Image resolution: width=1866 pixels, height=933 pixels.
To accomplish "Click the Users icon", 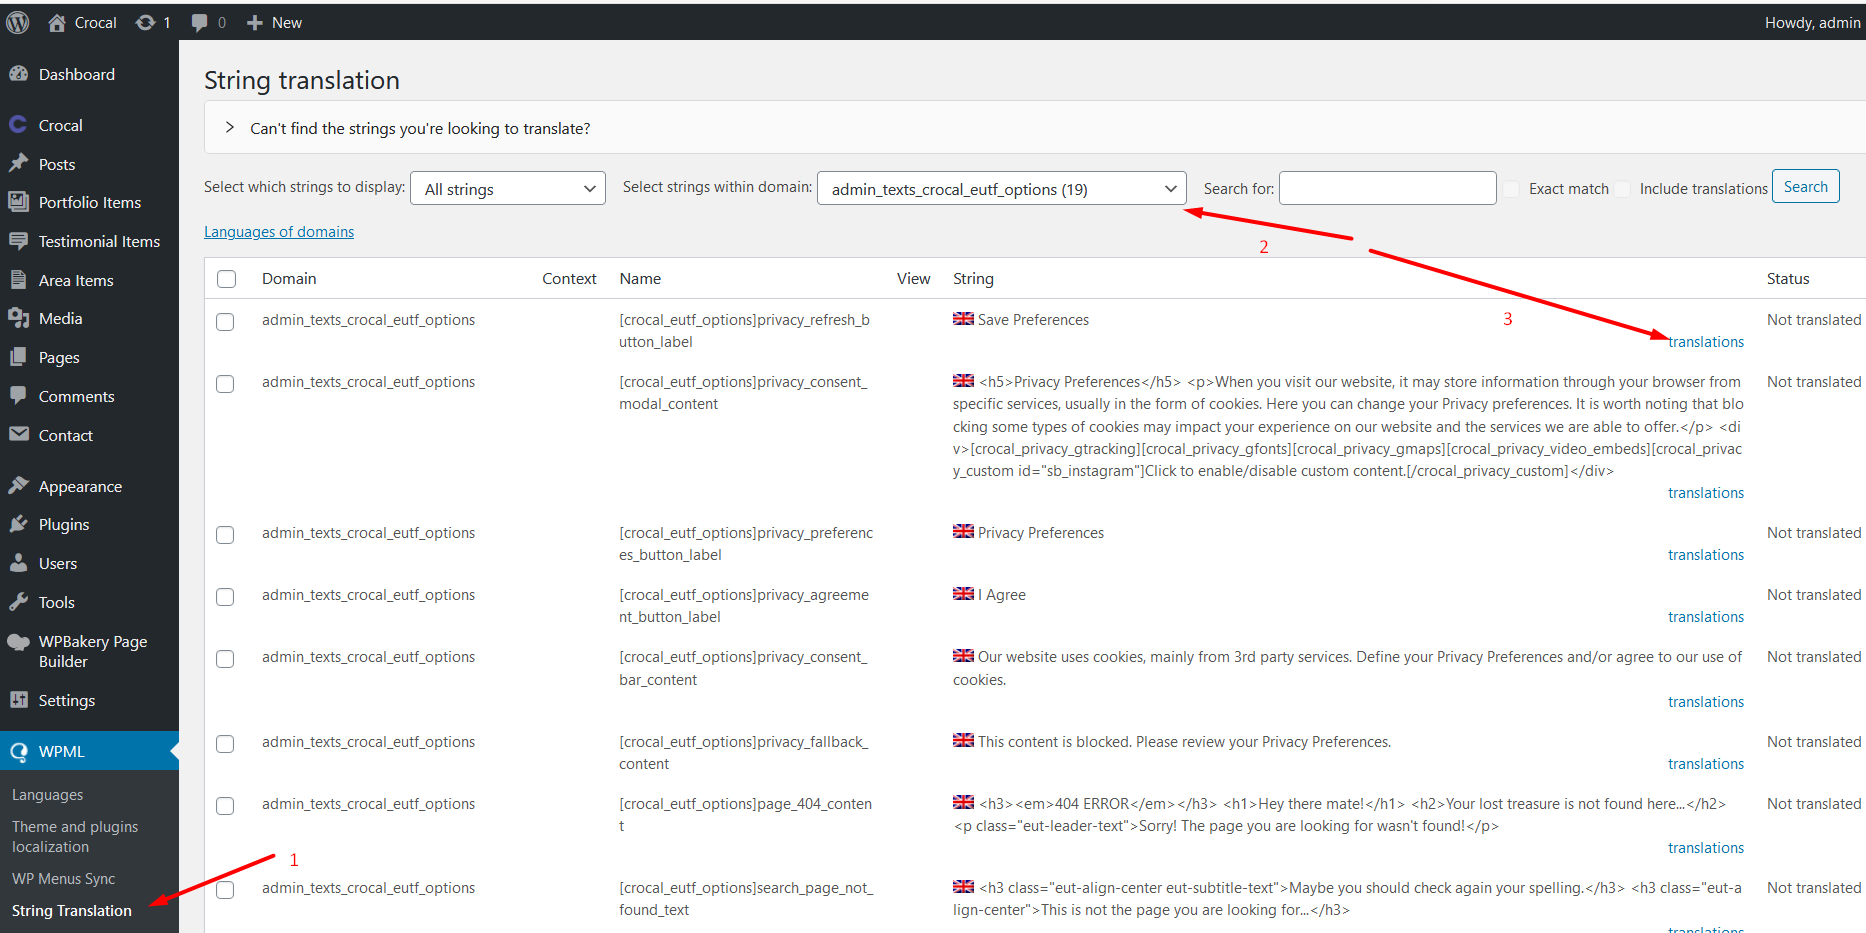I will tap(18, 563).
